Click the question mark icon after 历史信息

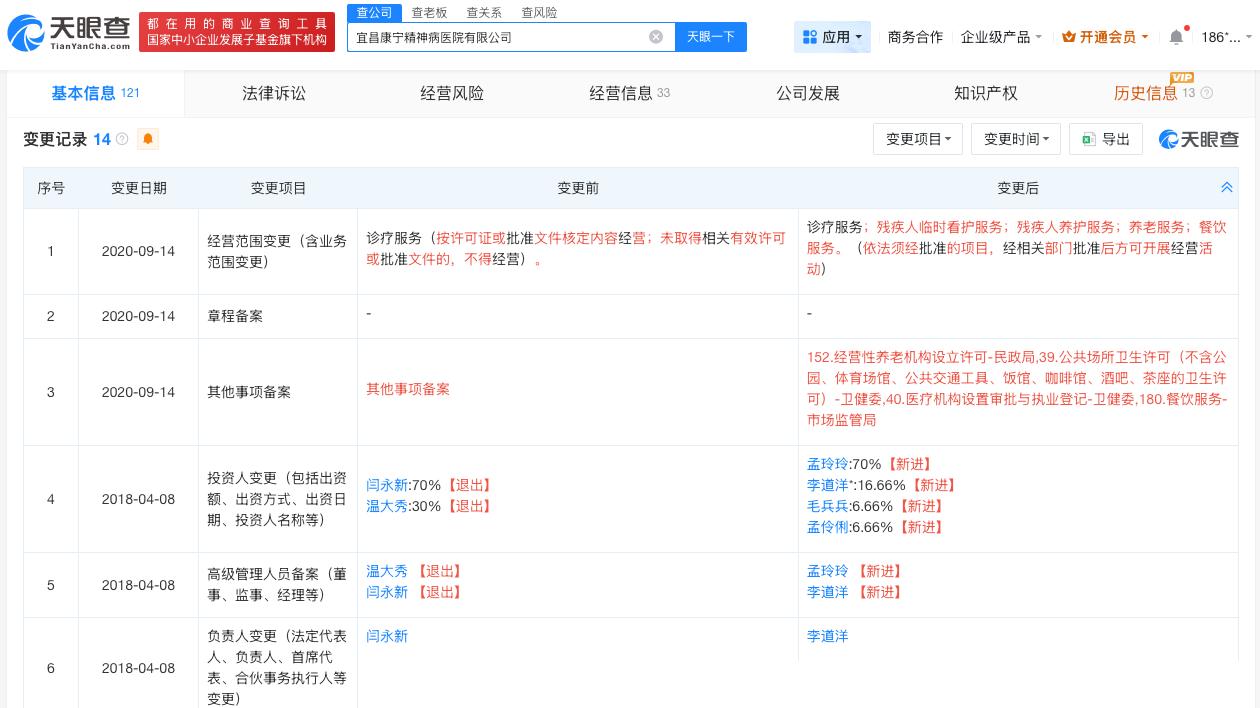pos(1207,92)
